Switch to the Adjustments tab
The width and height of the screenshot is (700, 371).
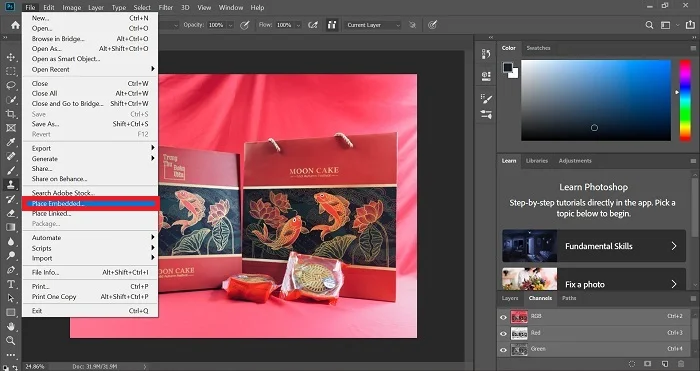point(575,161)
